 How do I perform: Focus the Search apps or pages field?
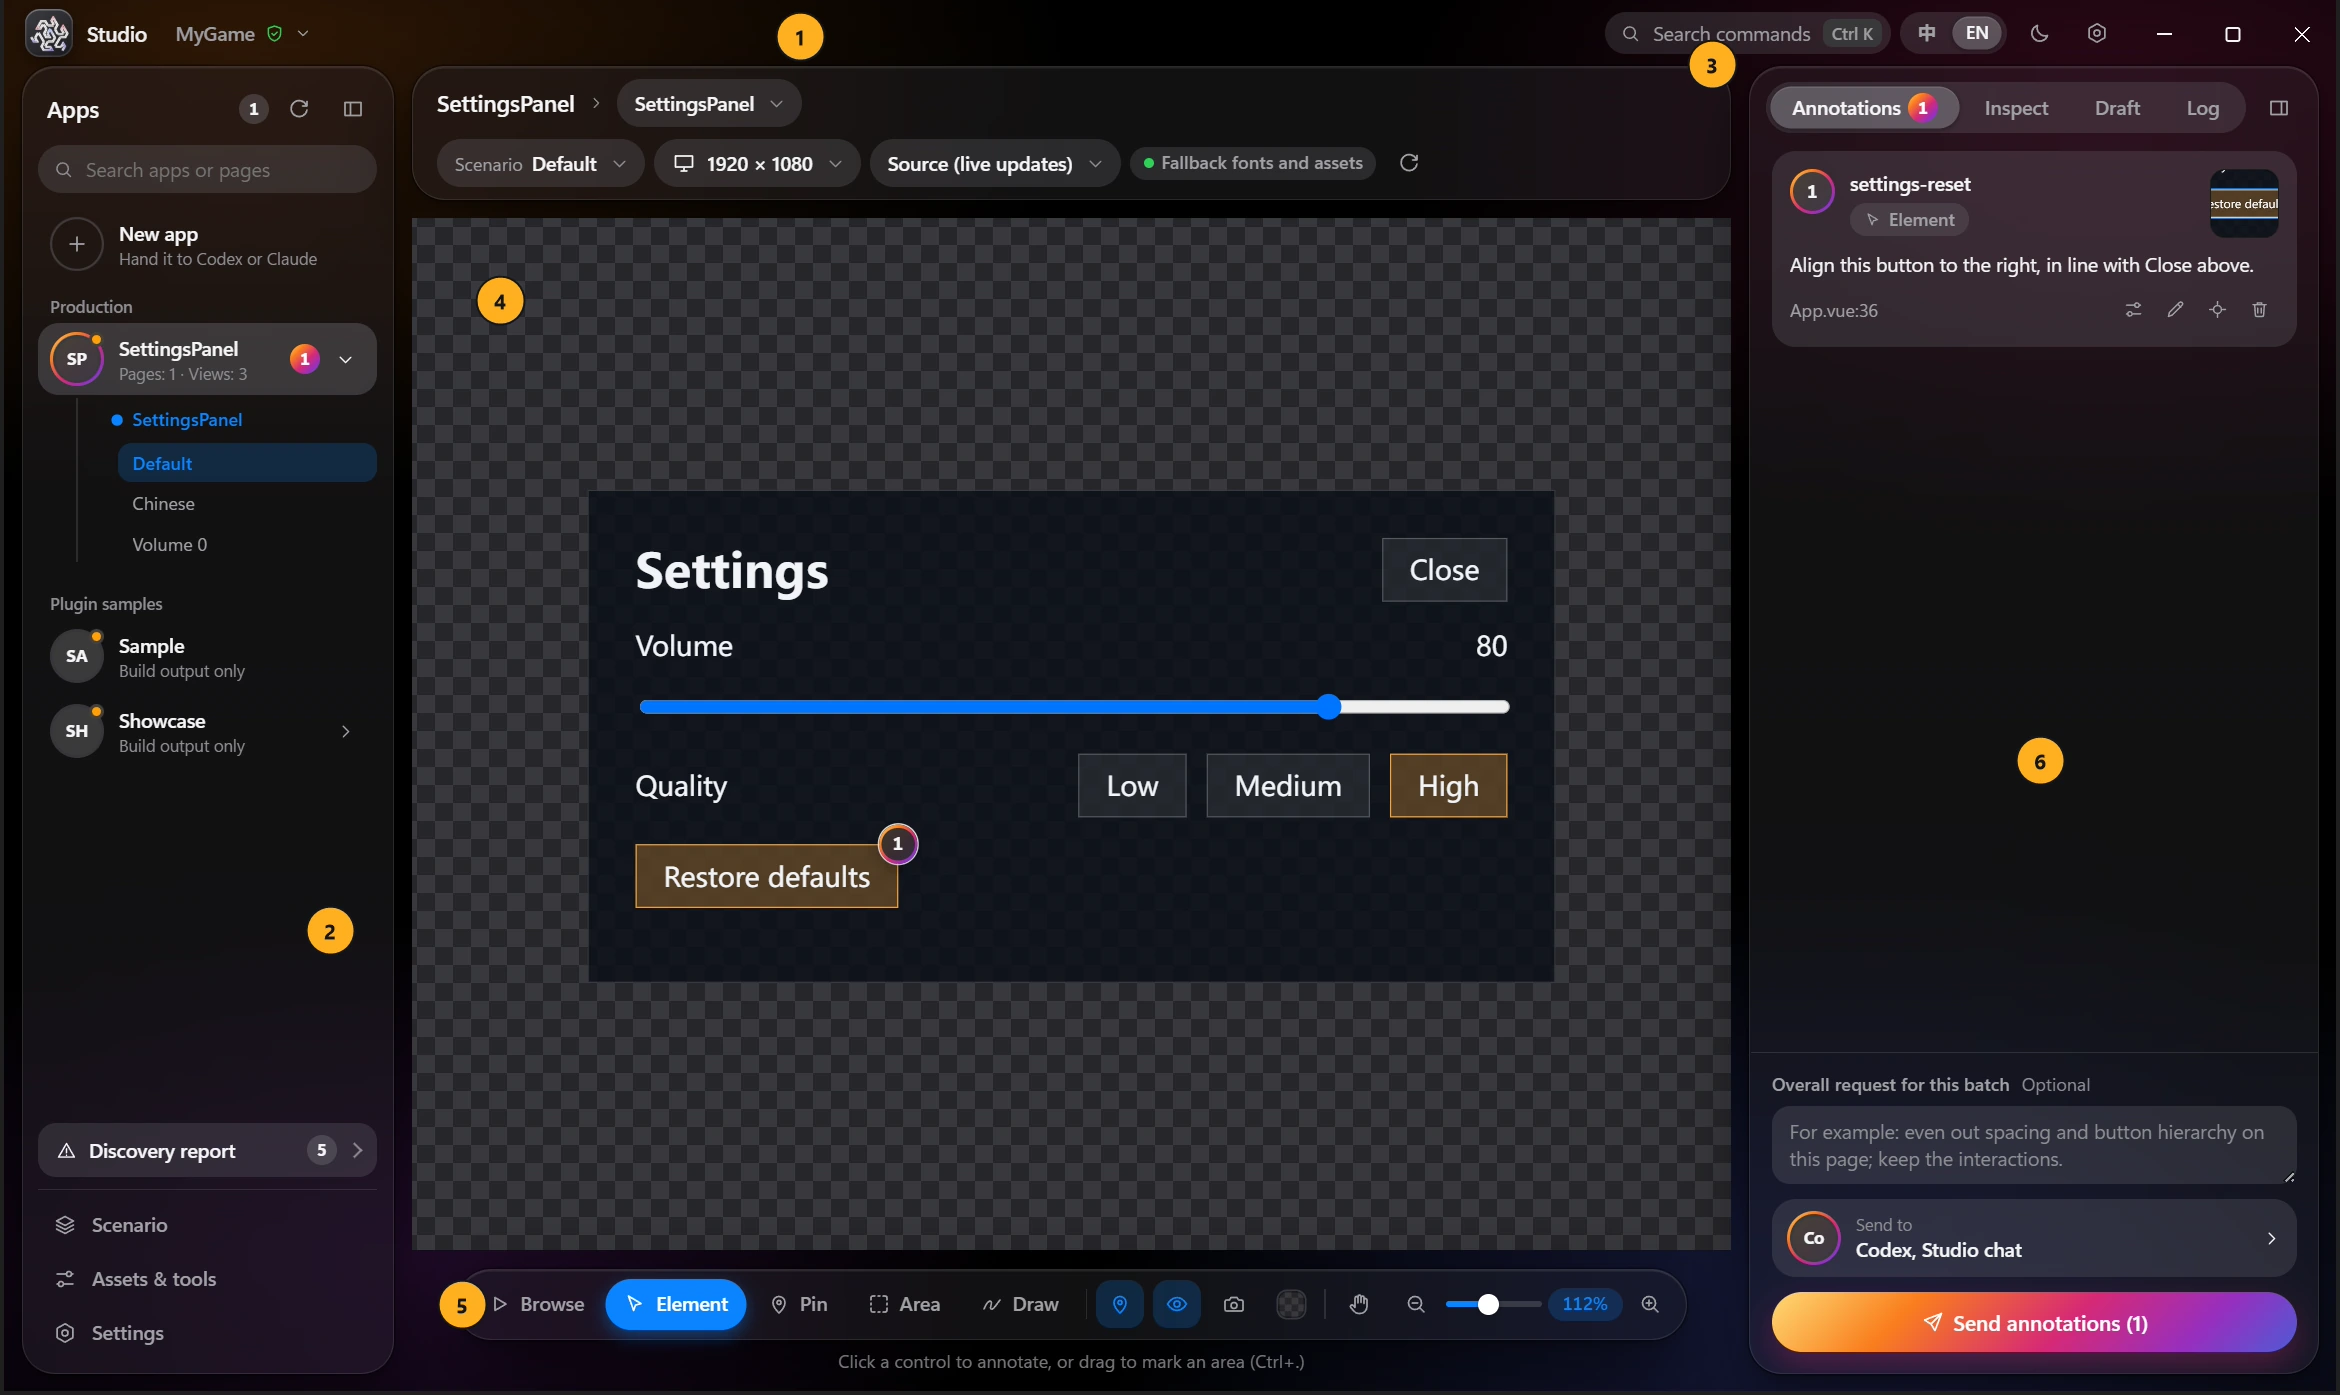click(207, 170)
